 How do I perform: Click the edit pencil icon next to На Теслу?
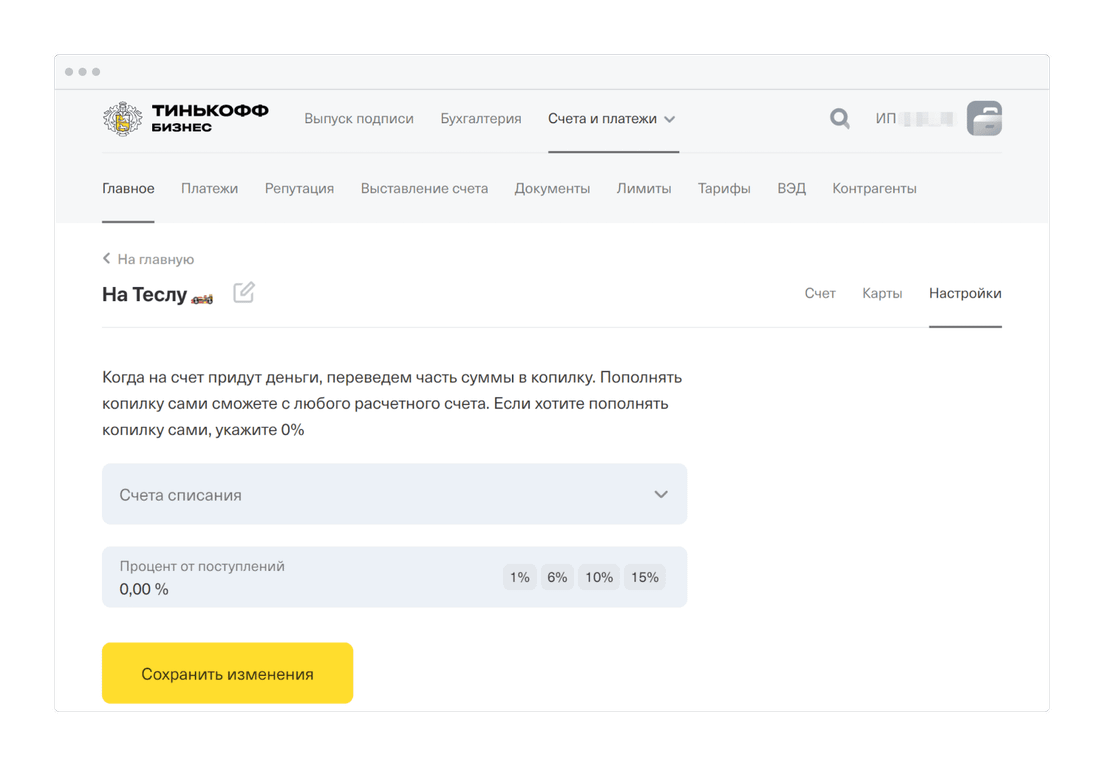pyautogui.click(x=244, y=292)
